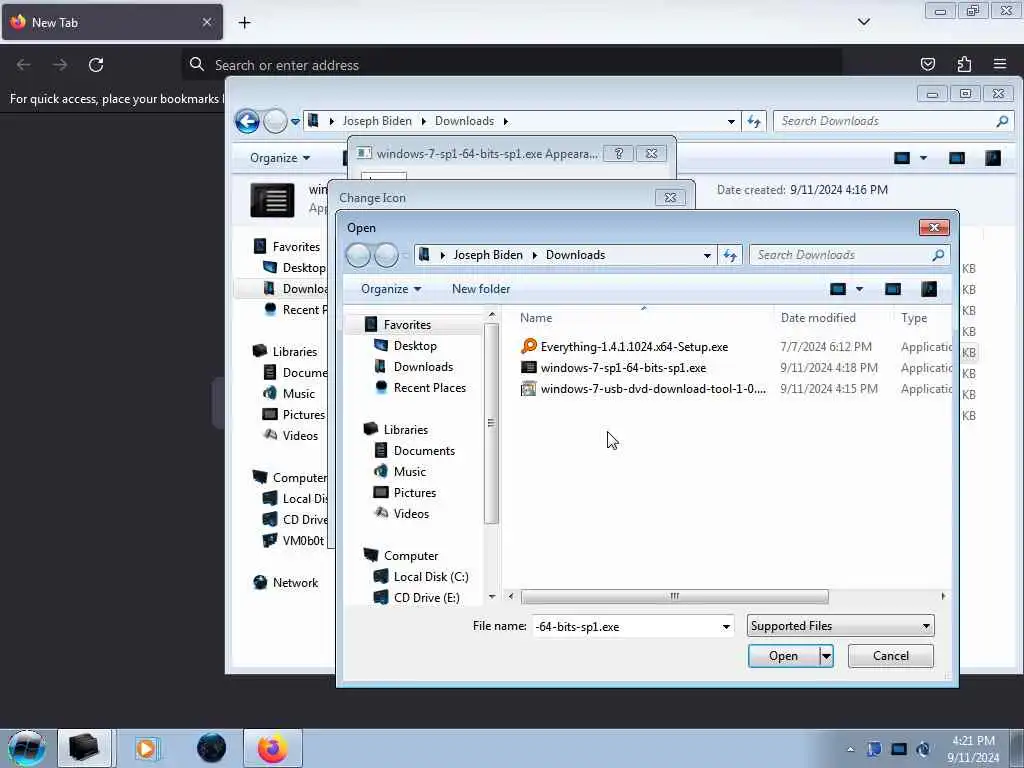Click Back button in Explorer window
This screenshot has height=768, width=1024.
[x=248, y=121]
